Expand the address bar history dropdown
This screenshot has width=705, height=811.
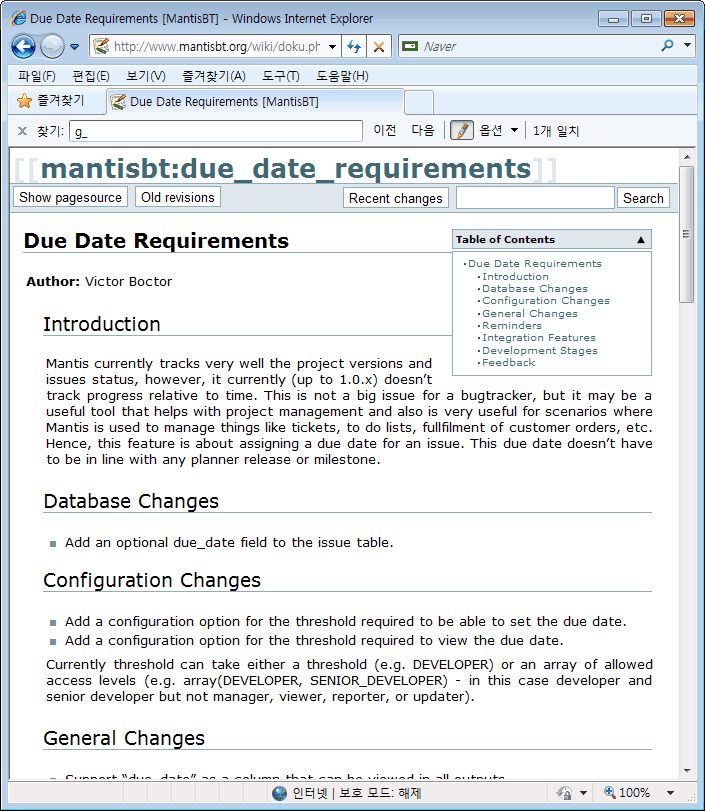coord(333,47)
